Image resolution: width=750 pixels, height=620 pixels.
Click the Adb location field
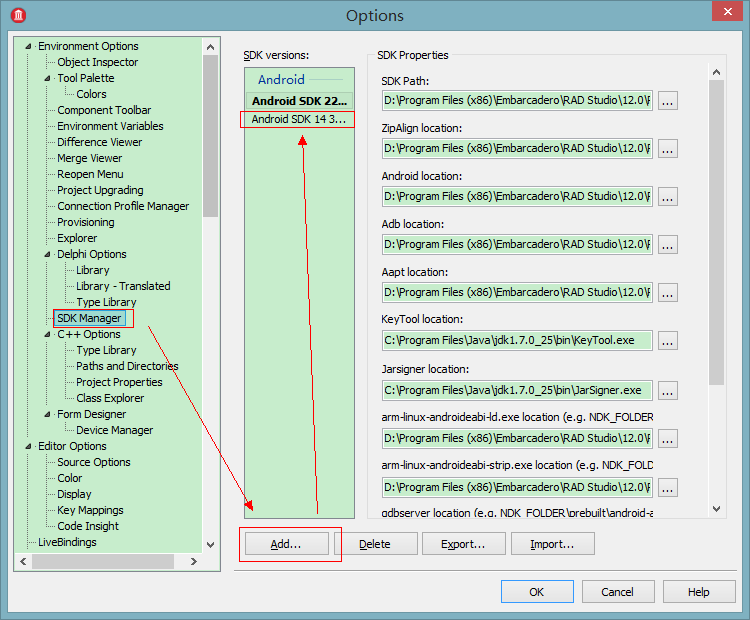tap(517, 244)
